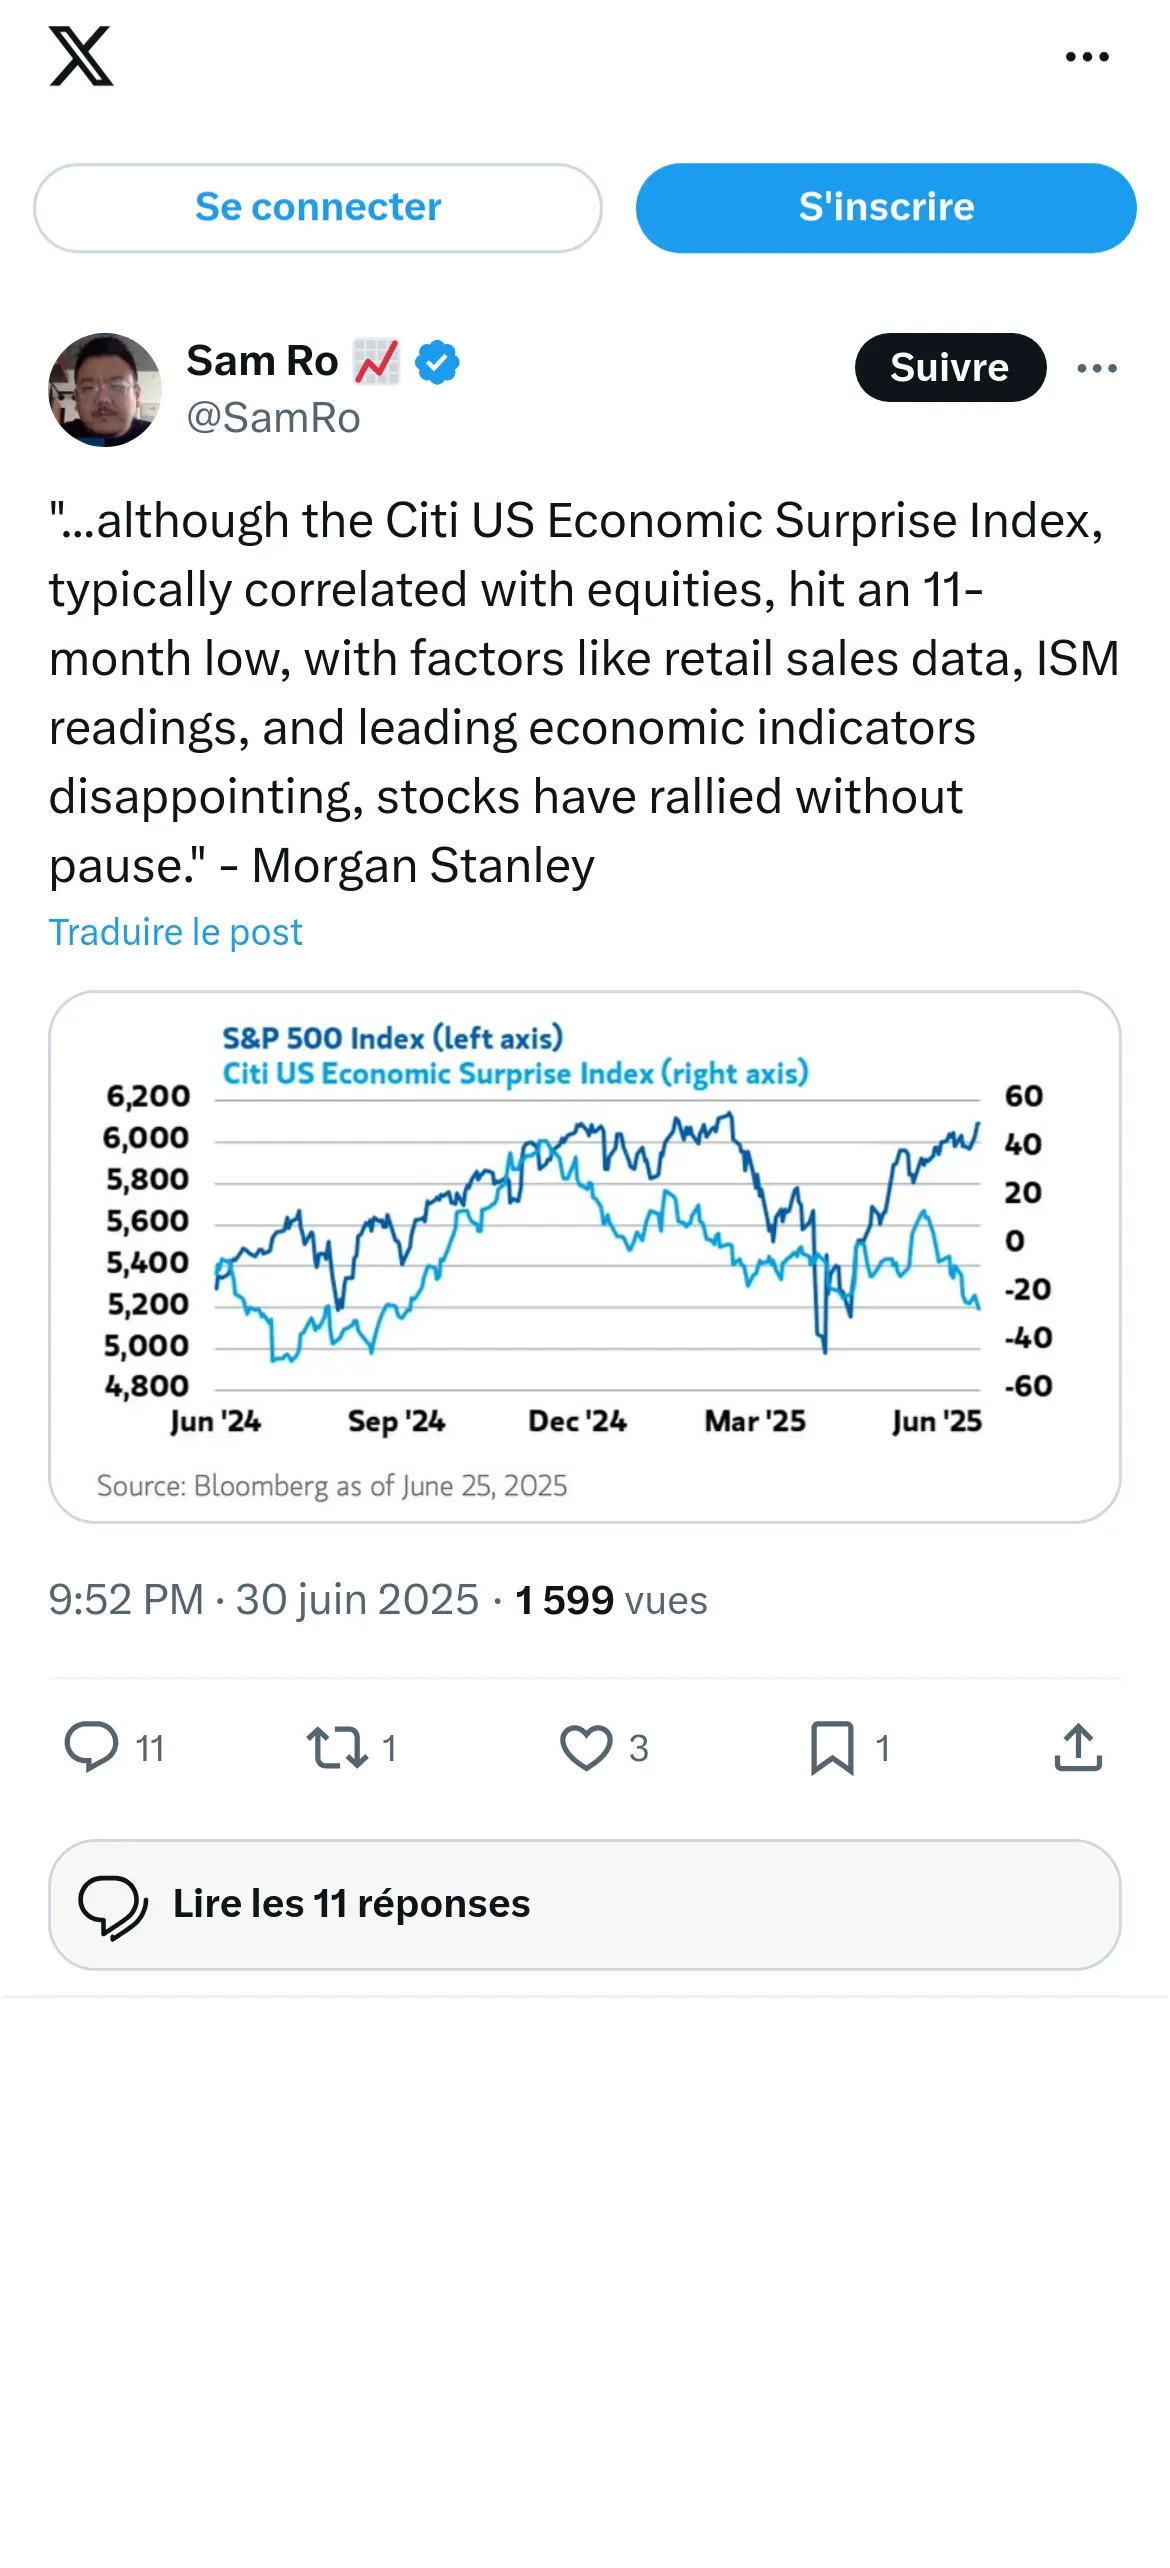
Task: Open Sam Ro's profile picture
Action: pos(105,390)
